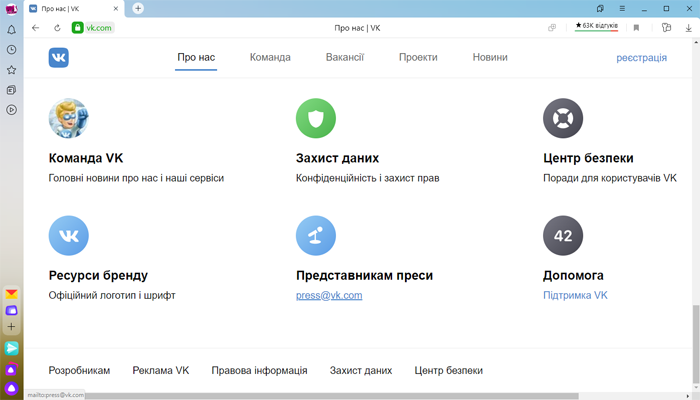700x400 pixels.
Task: Open the Захист даних footer link
Action: (x=361, y=371)
